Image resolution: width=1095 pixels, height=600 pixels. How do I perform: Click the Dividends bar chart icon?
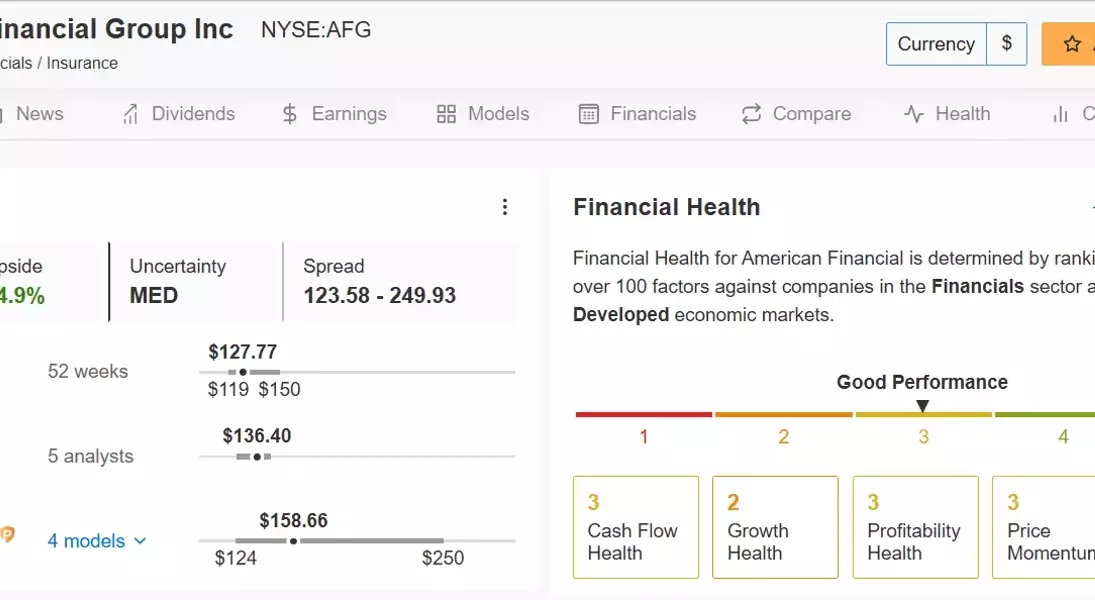point(130,114)
